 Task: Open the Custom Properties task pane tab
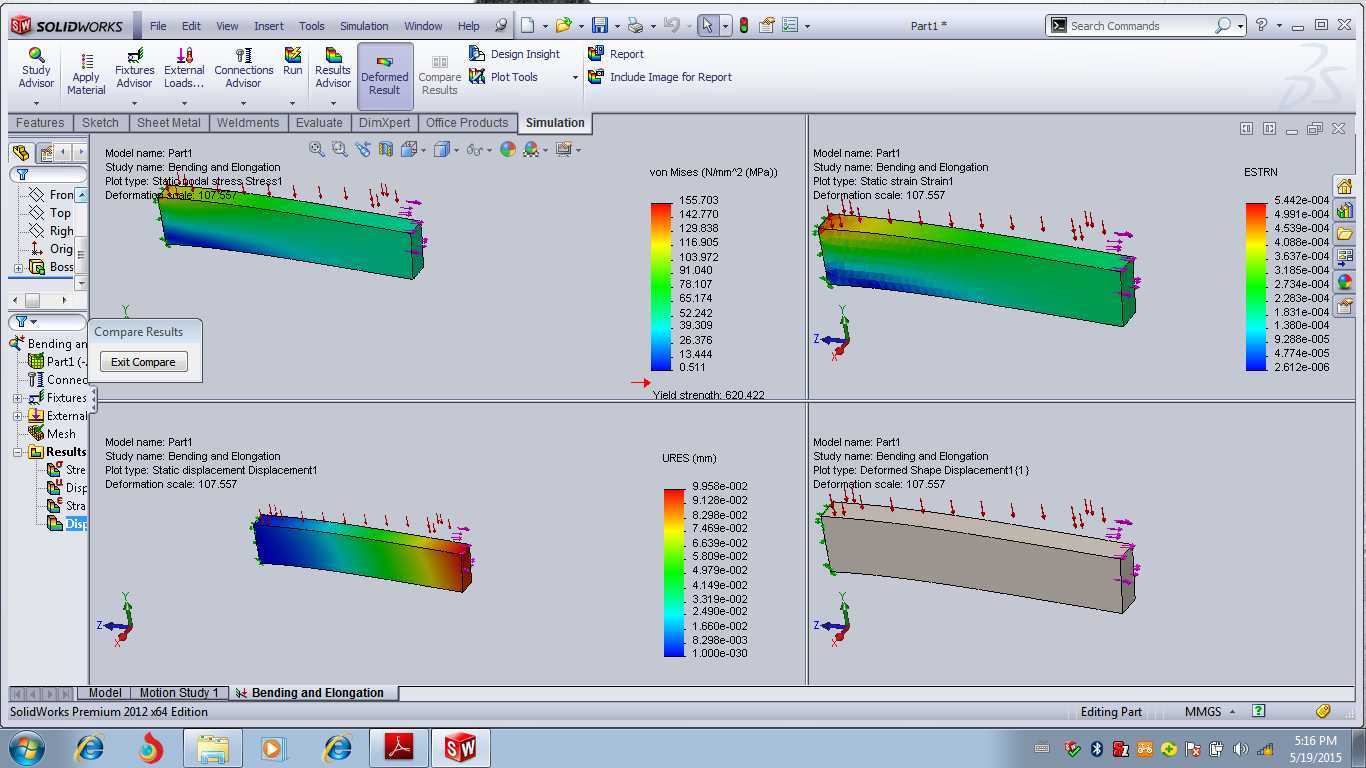pyautogui.click(x=1344, y=306)
